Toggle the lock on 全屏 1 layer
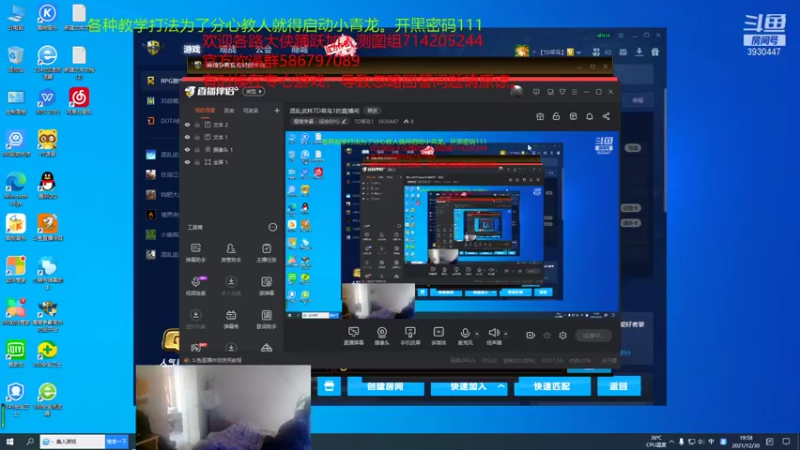The width and height of the screenshot is (800, 450). click(x=197, y=162)
